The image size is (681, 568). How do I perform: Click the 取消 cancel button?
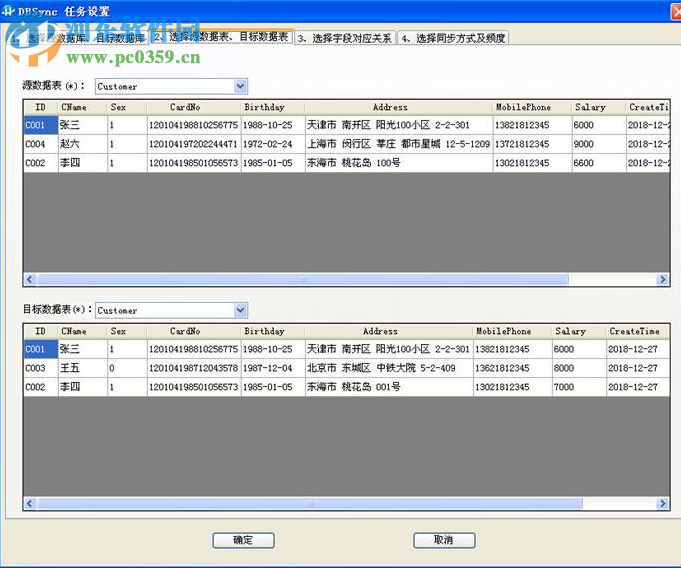444,540
